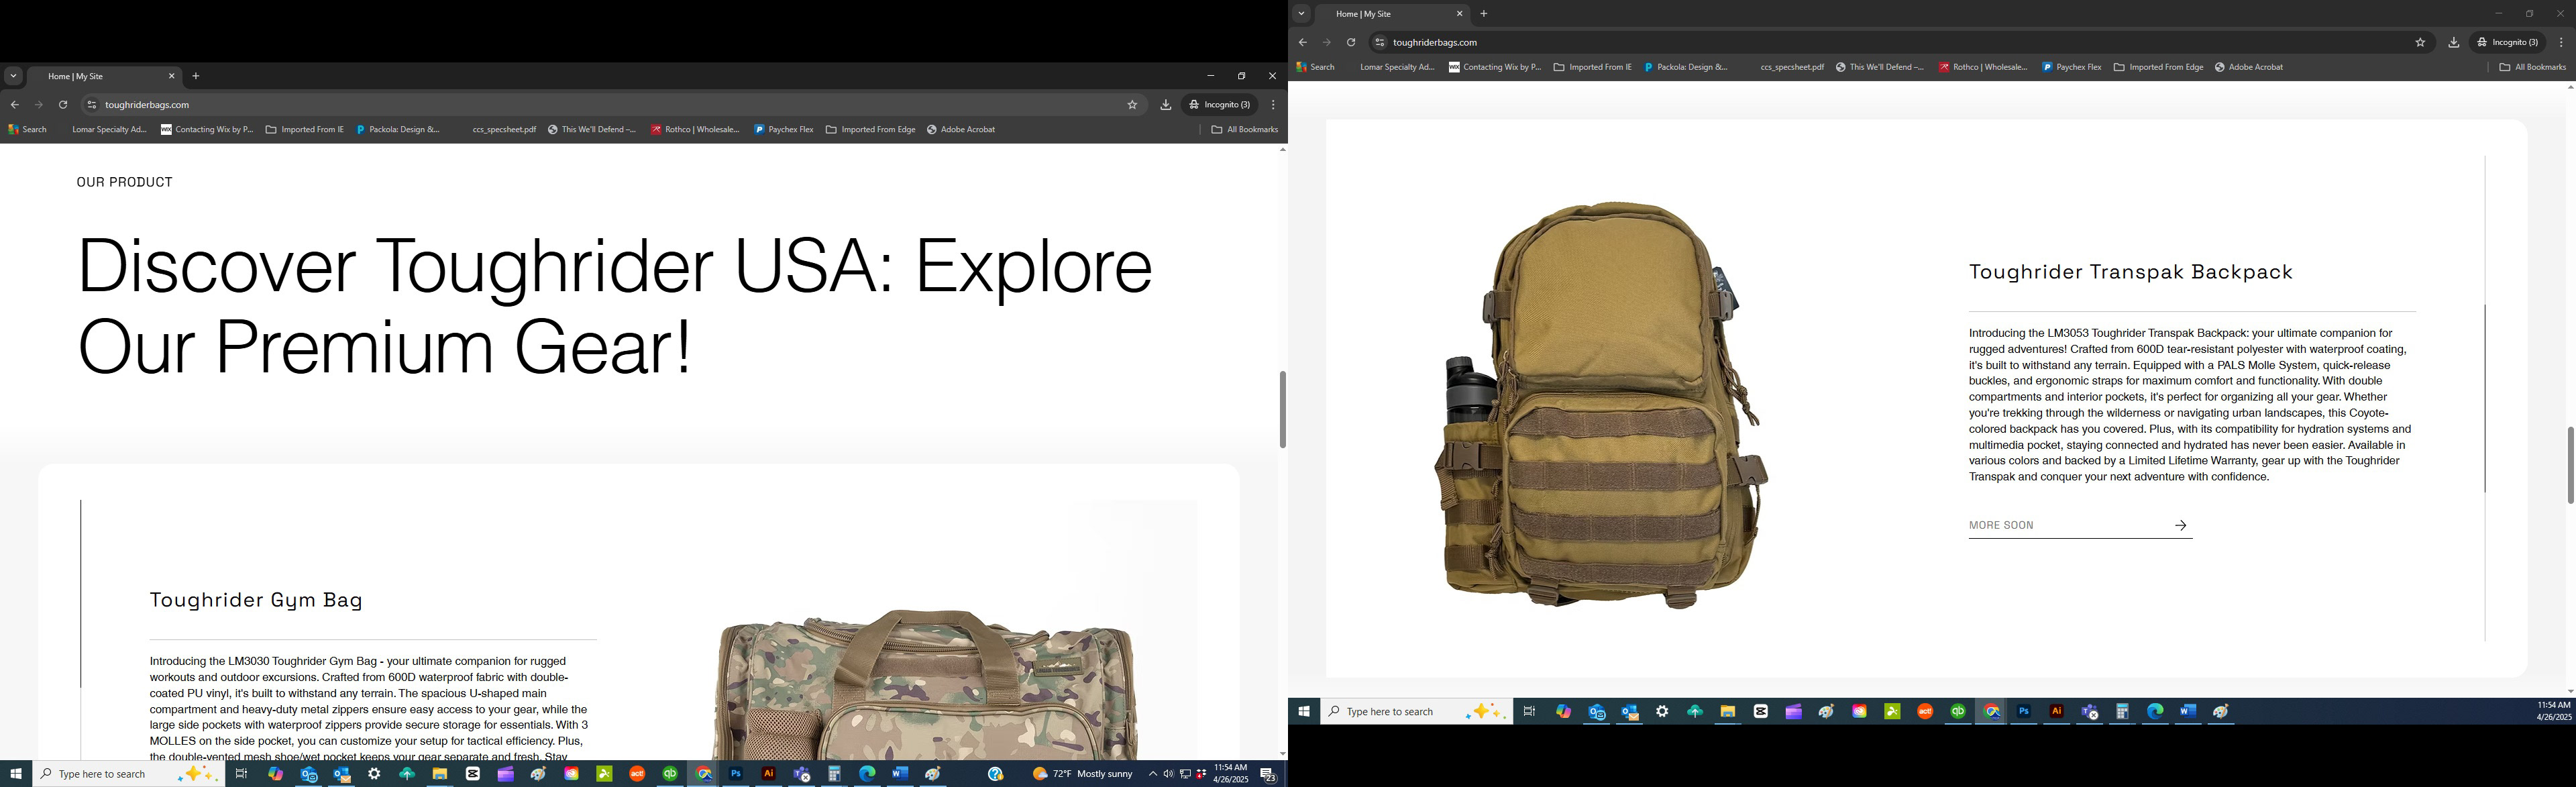Show hidden system tray icons
2576x787 pixels.
1152,774
